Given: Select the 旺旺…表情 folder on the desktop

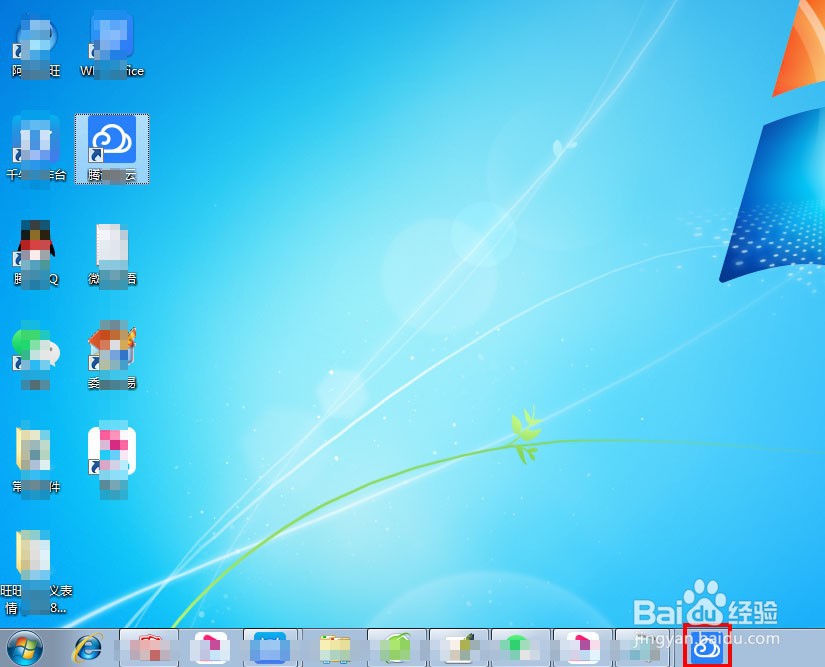Looking at the screenshot, I should coord(36,572).
